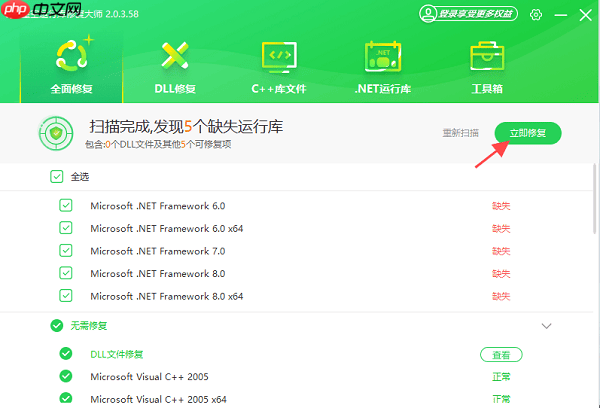Select Microsoft .NET Framework 8.0 row text
The height and width of the screenshot is (408, 600).
click(158, 274)
